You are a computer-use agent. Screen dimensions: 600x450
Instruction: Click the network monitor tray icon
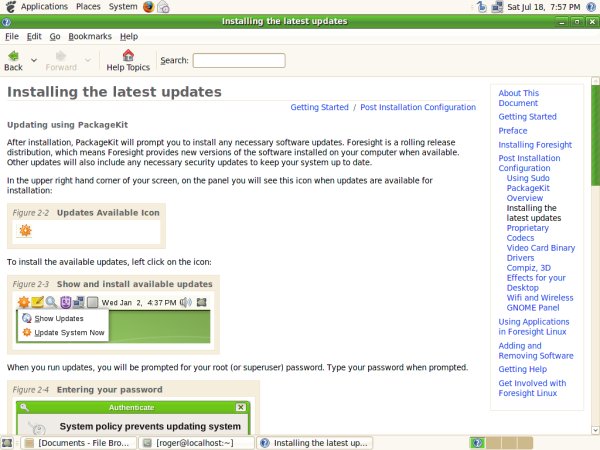(x=497, y=7)
